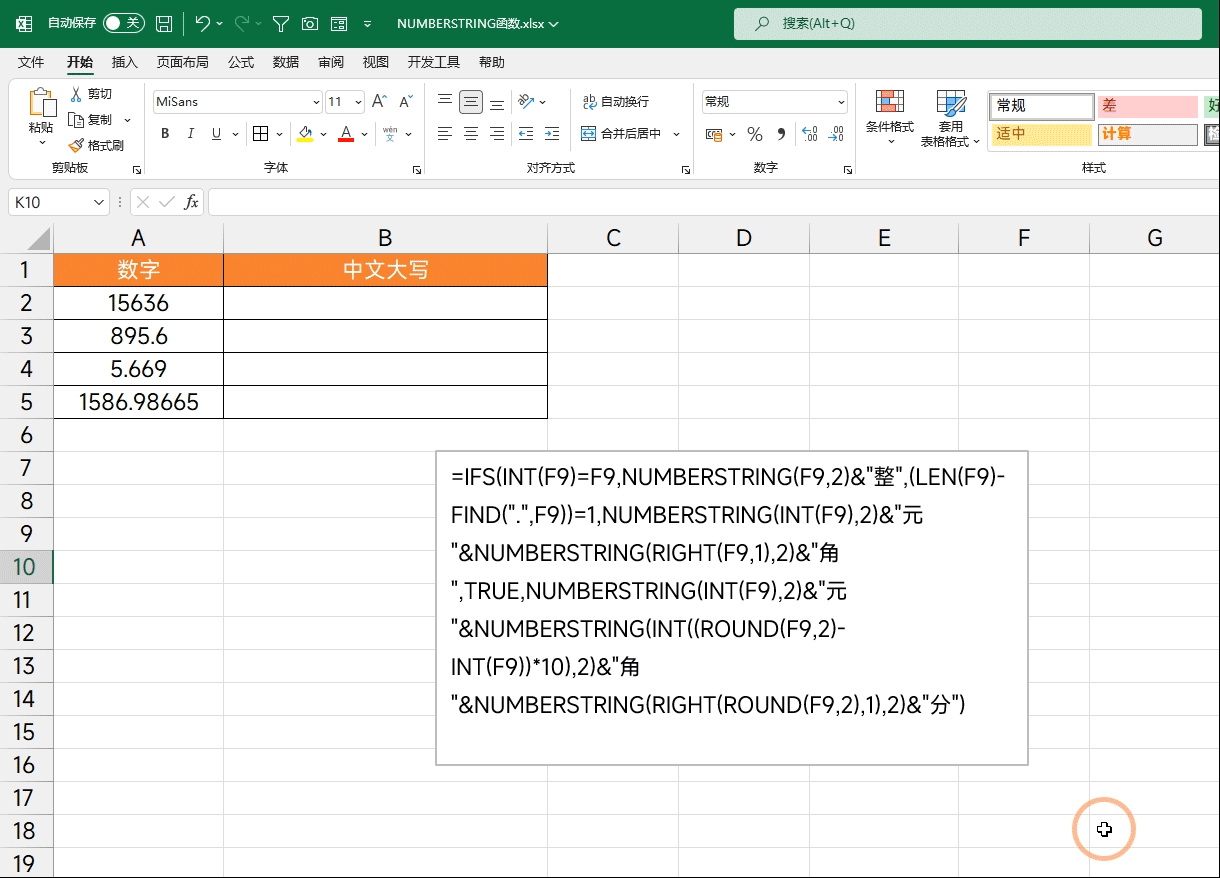The width and height of the screenshot is (1220, 878).
Task: Click the increase decimal icon
Action: point(810,134)
